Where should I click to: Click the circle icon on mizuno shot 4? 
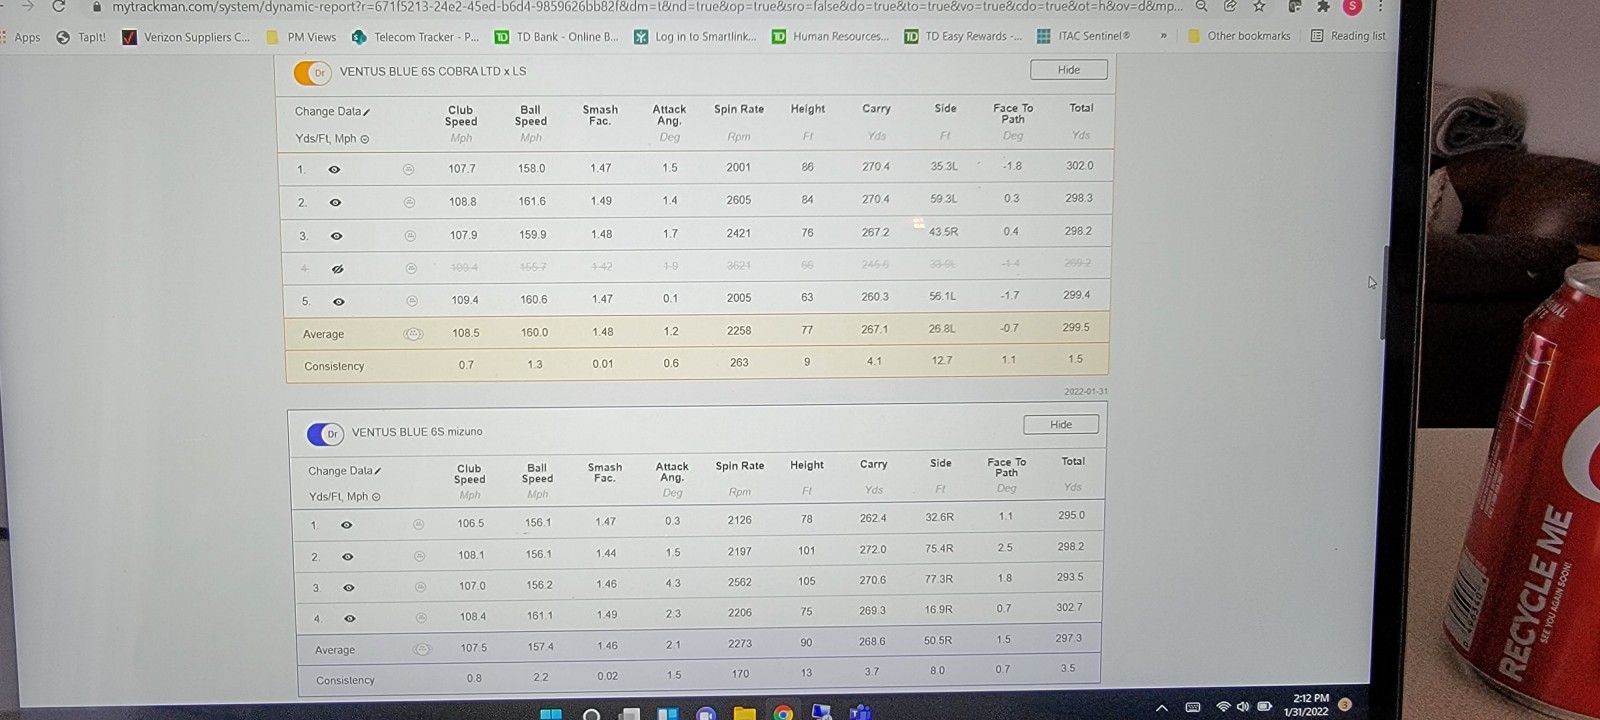pyautogui.click(x=421, y=618)
